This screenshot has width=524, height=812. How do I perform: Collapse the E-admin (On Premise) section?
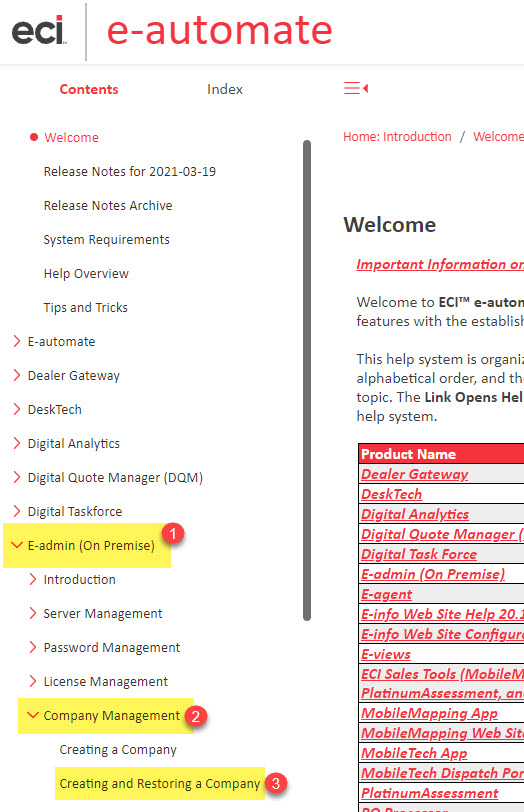[x=17, y=545]
